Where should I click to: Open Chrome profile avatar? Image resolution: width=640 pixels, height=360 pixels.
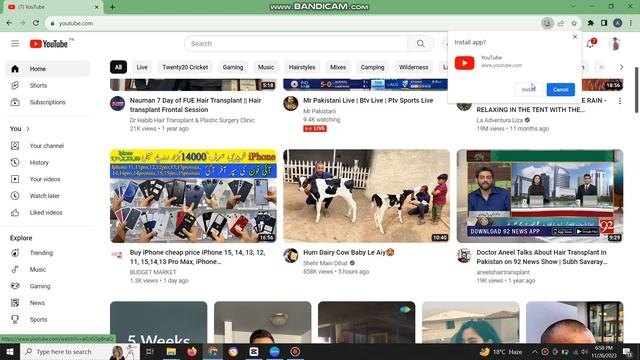(x=618, y=23)
